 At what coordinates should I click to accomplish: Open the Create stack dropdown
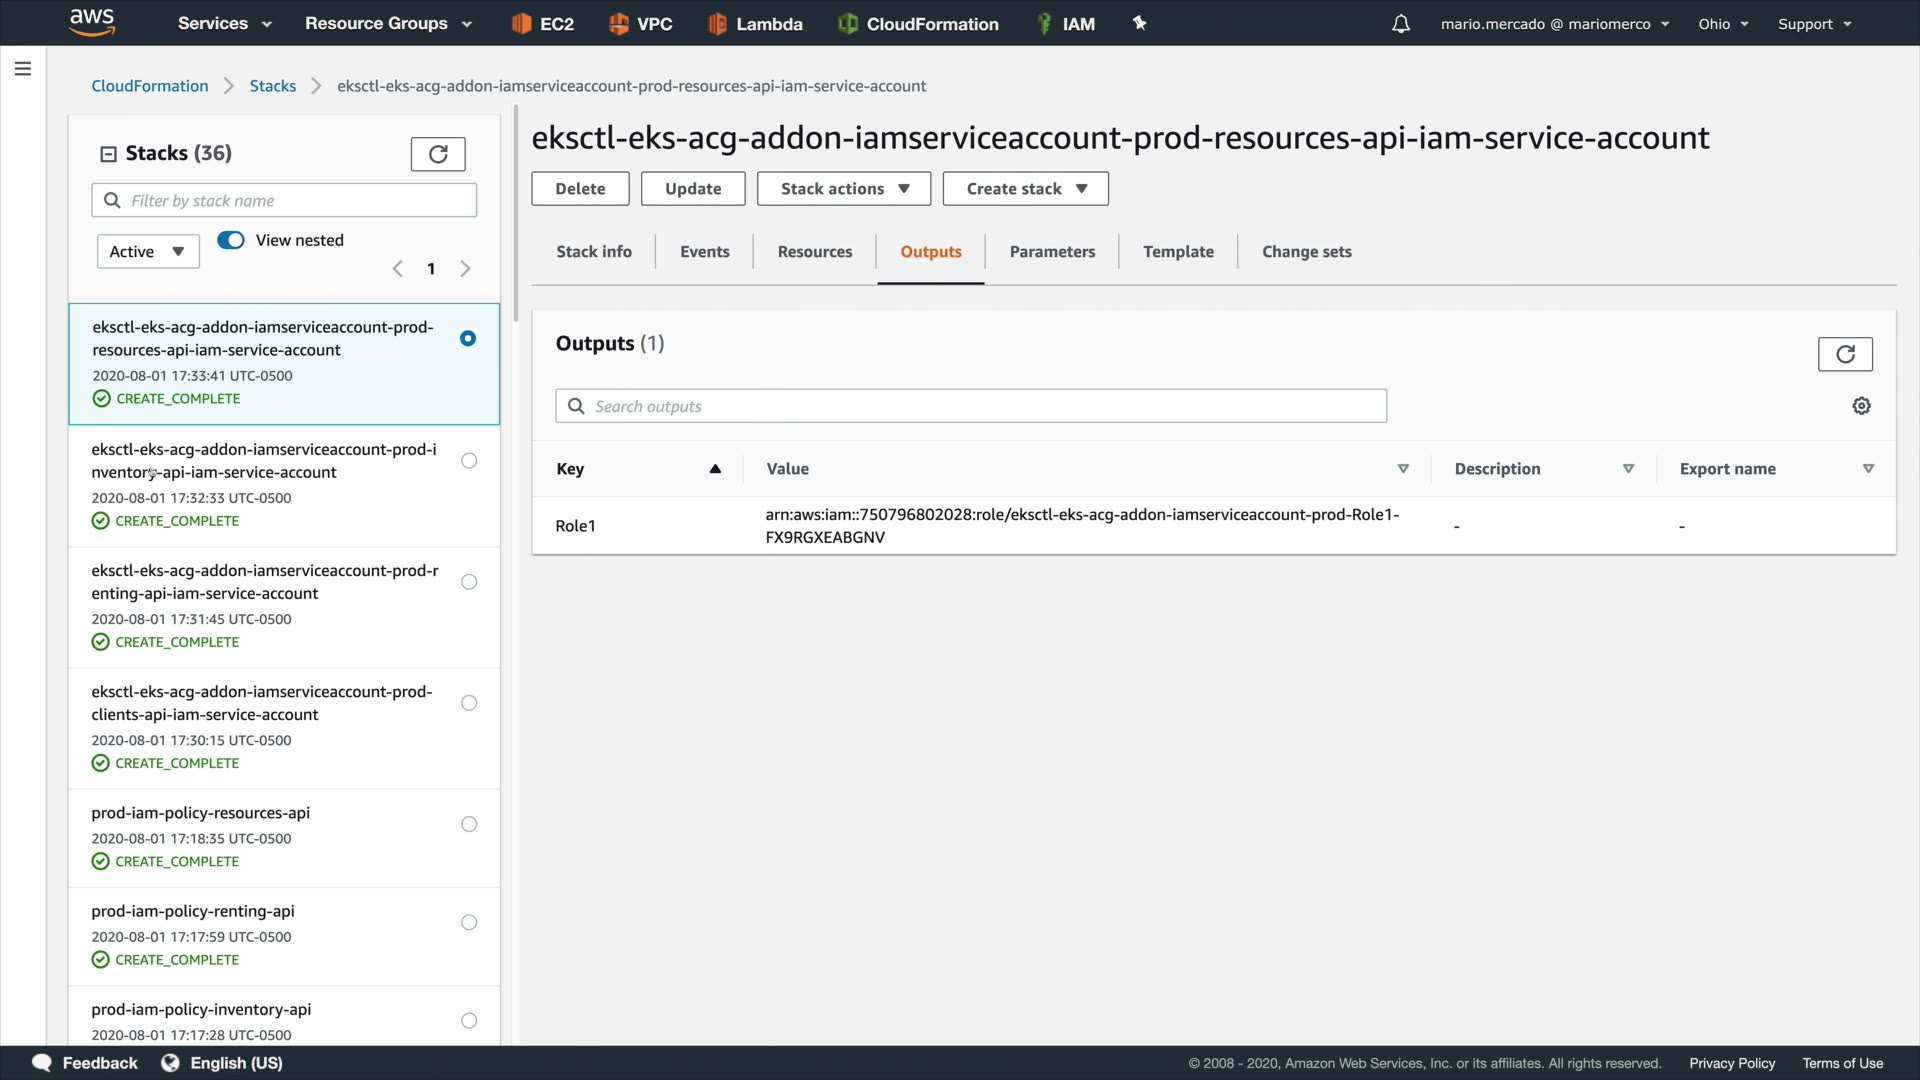[x=1025, y=189]
